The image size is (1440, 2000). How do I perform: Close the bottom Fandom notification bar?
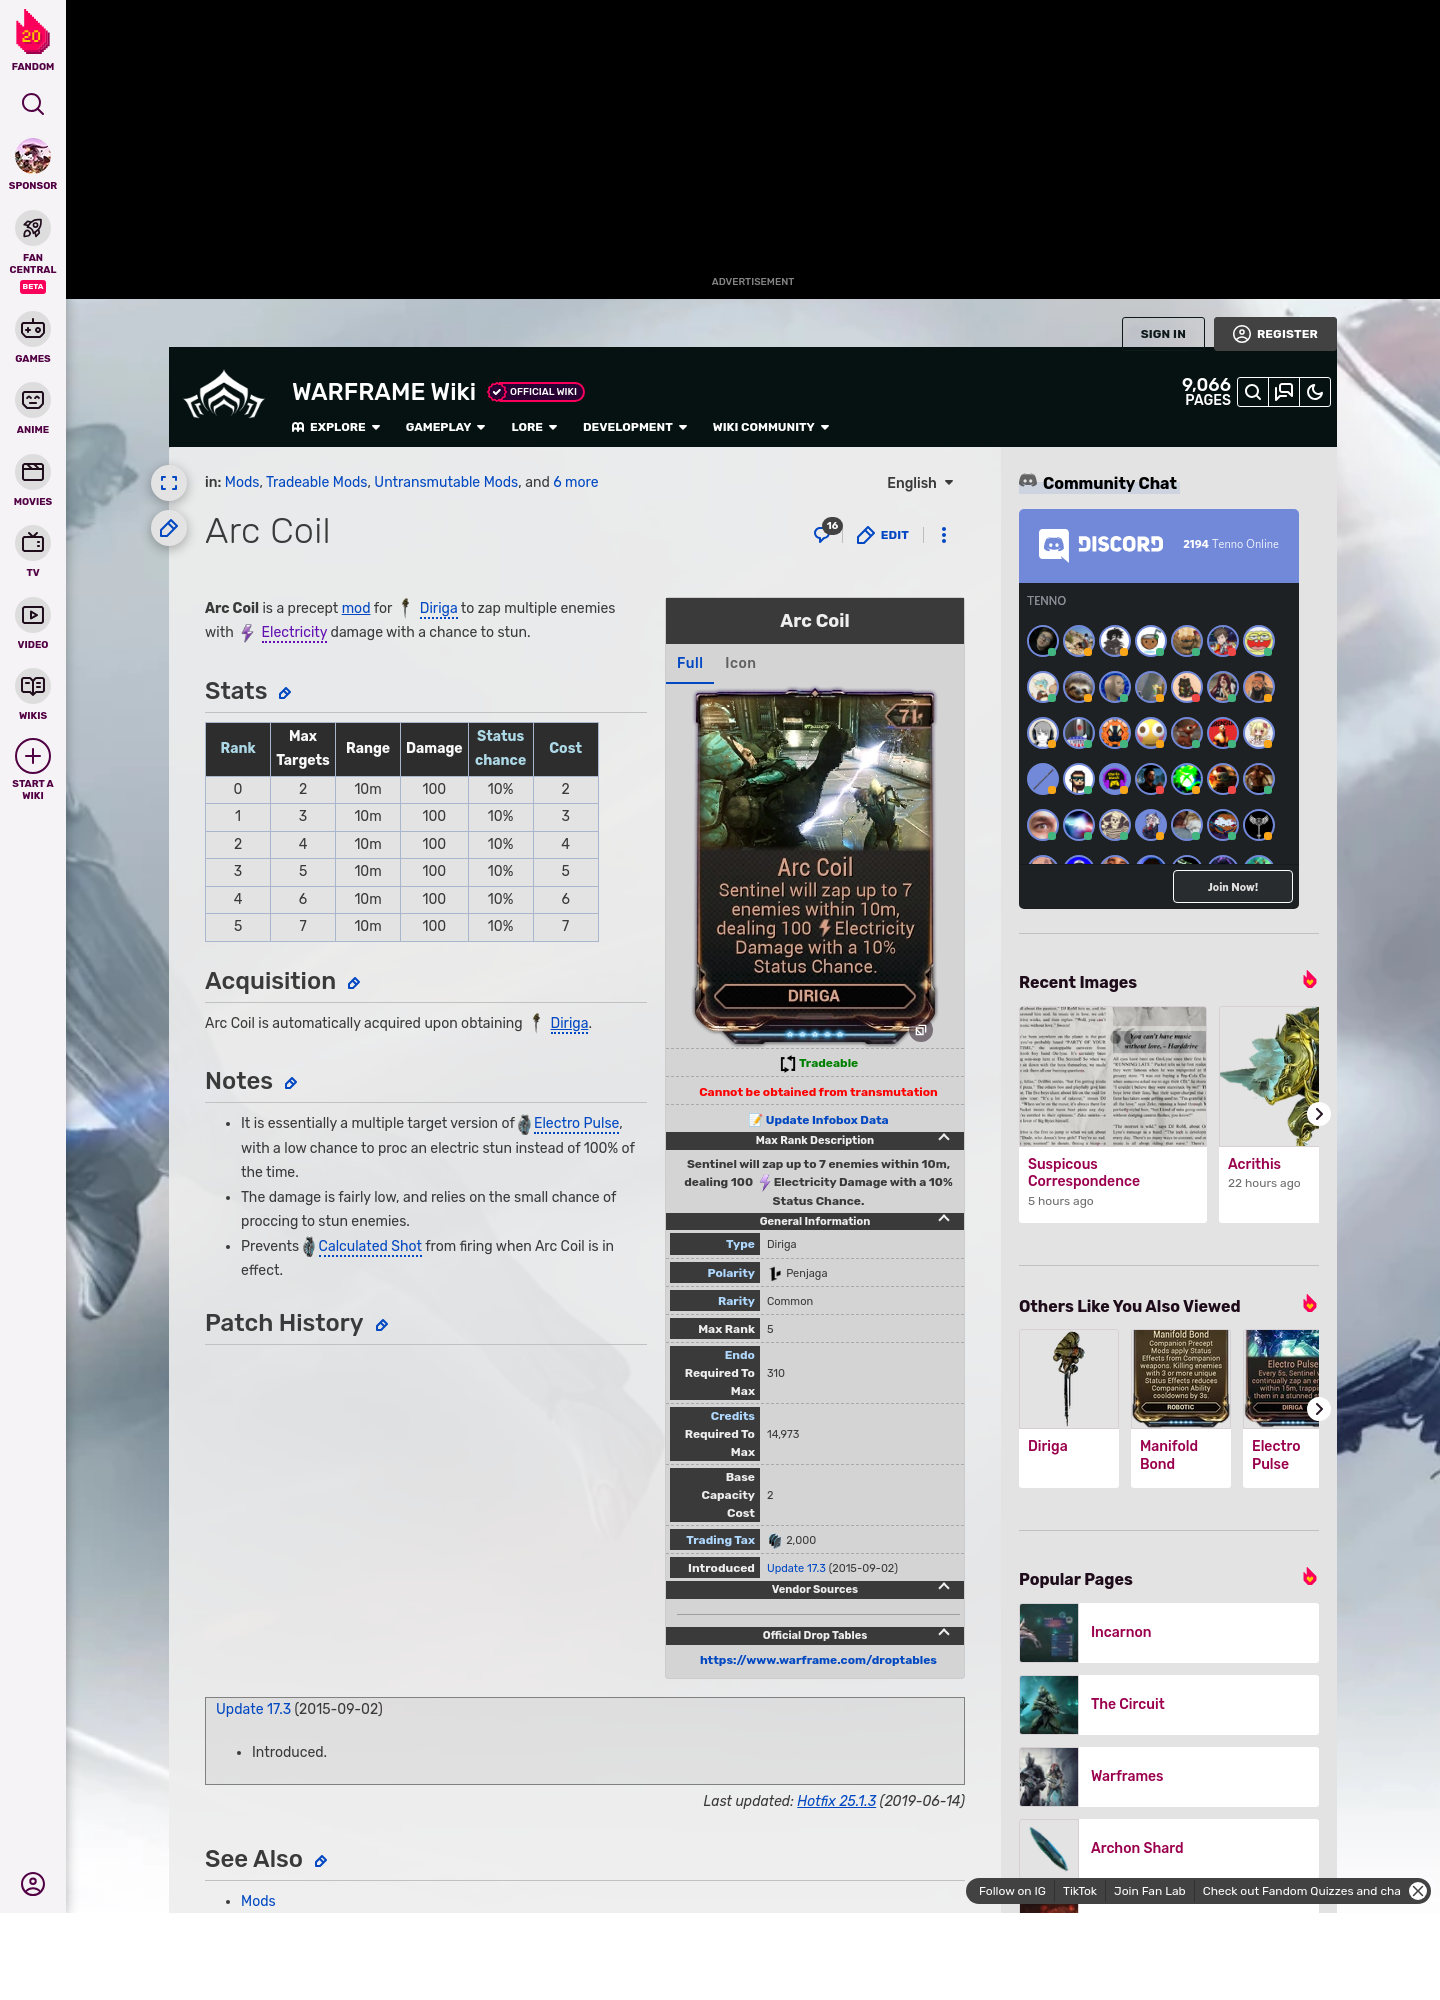coord(1418,1891)
